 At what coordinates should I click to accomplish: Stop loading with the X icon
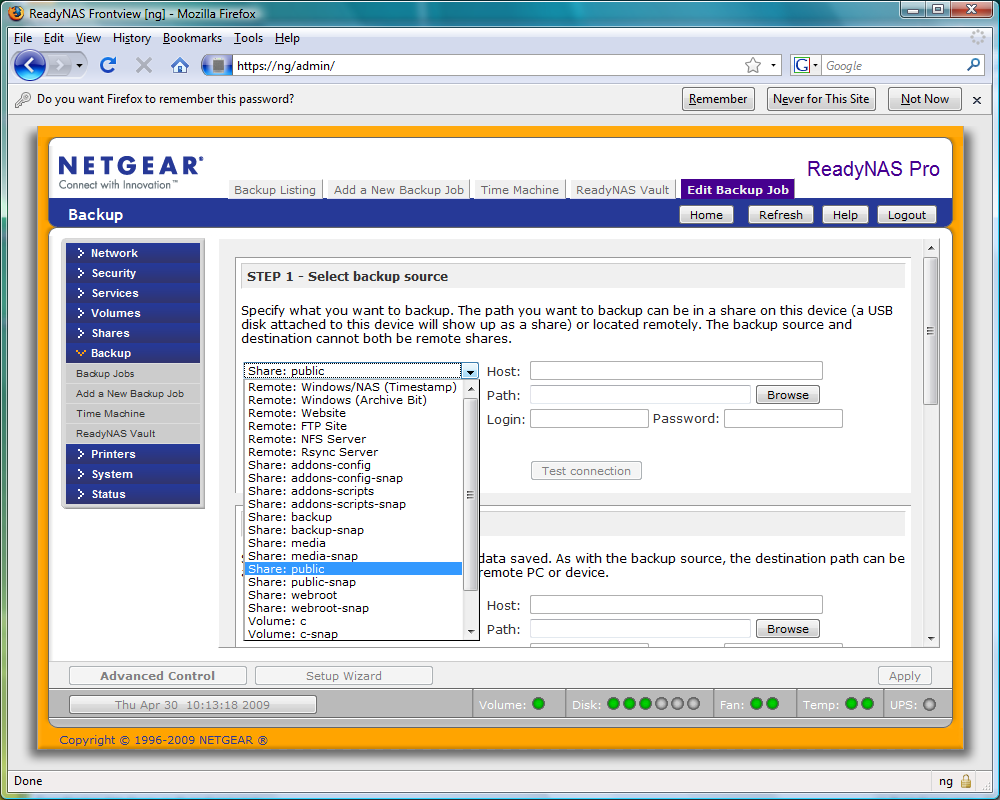point(144,65)
